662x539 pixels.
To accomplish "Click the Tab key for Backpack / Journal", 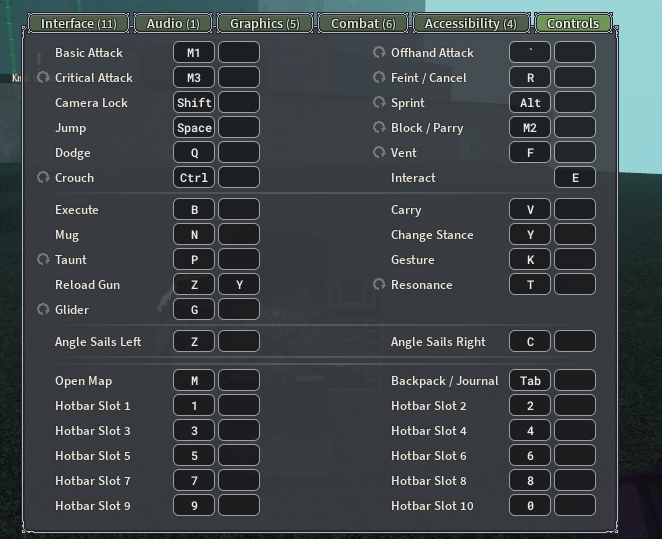I will pyautogui.click(x=530, y=381).
